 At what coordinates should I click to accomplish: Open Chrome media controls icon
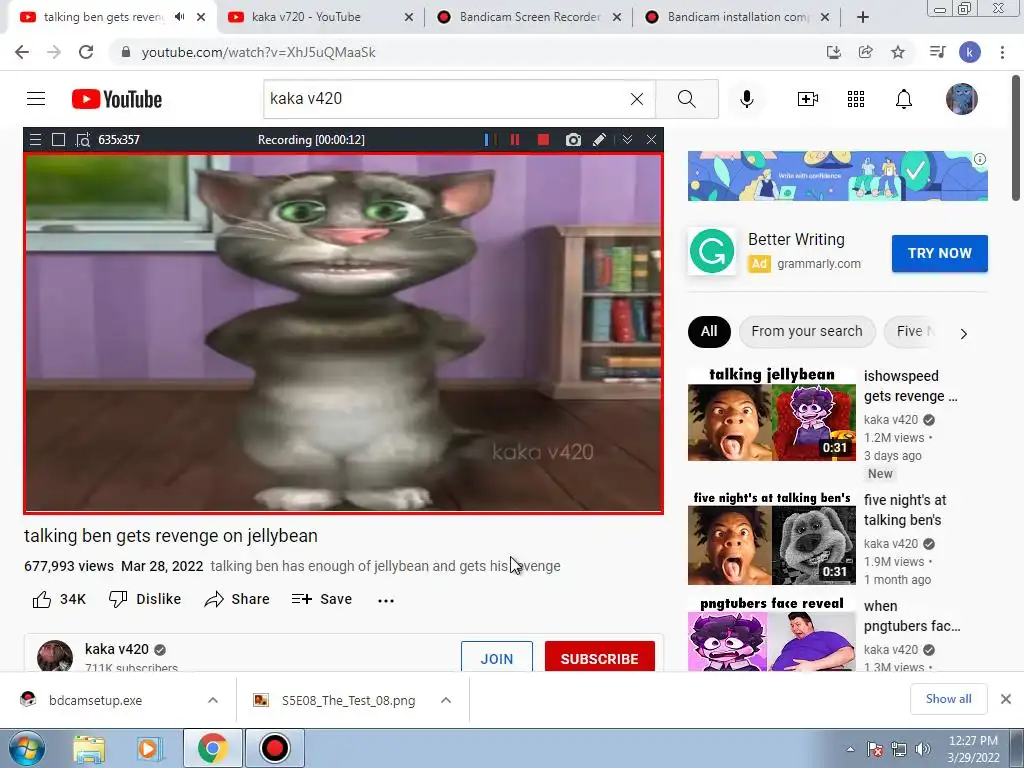click(937, 52)
